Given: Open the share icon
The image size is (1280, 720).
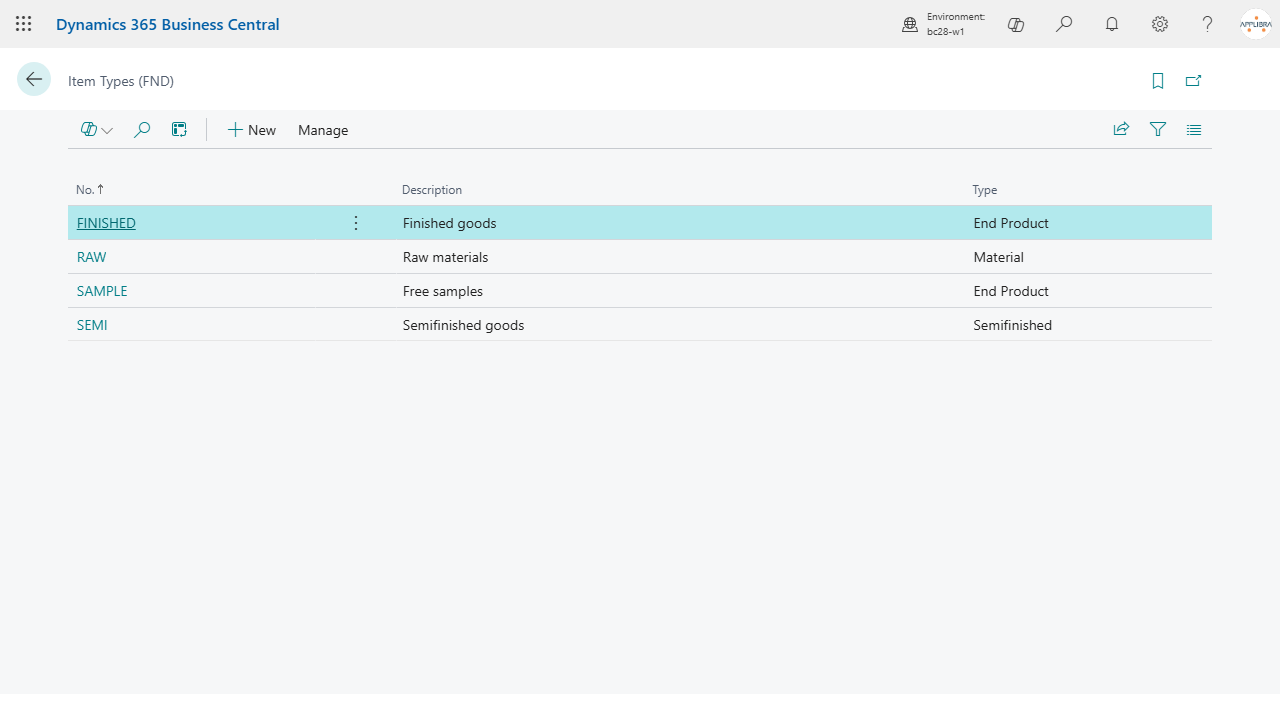Looking at the screenshot, I should (x=1121, y=129).
